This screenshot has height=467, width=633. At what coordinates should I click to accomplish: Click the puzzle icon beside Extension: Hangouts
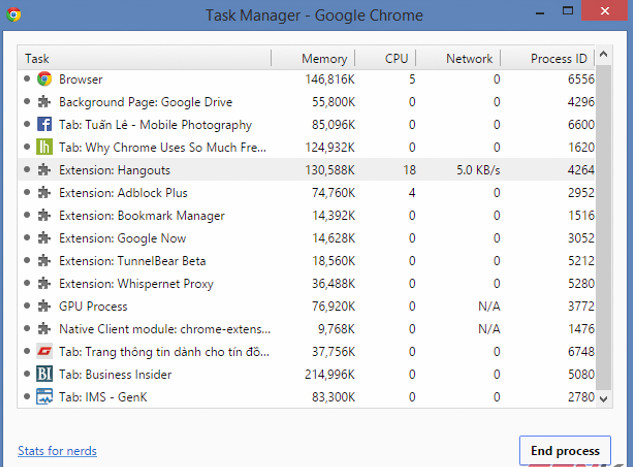44,170
